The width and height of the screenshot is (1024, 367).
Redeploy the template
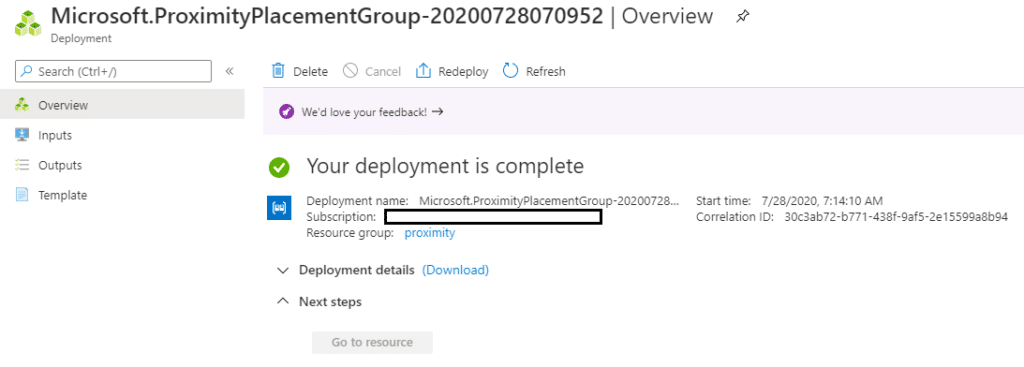(452, 71)
